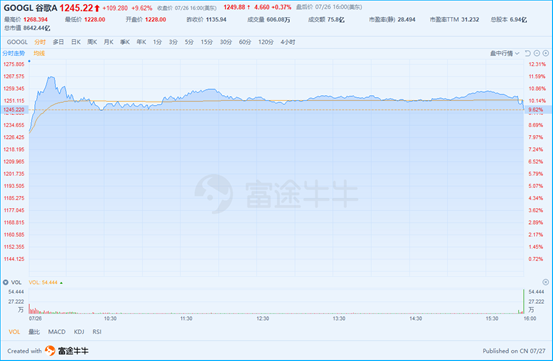Viewport: 553px width, 361px height.
Task: Select the 15分 interval tab
Action: point(207,42)
